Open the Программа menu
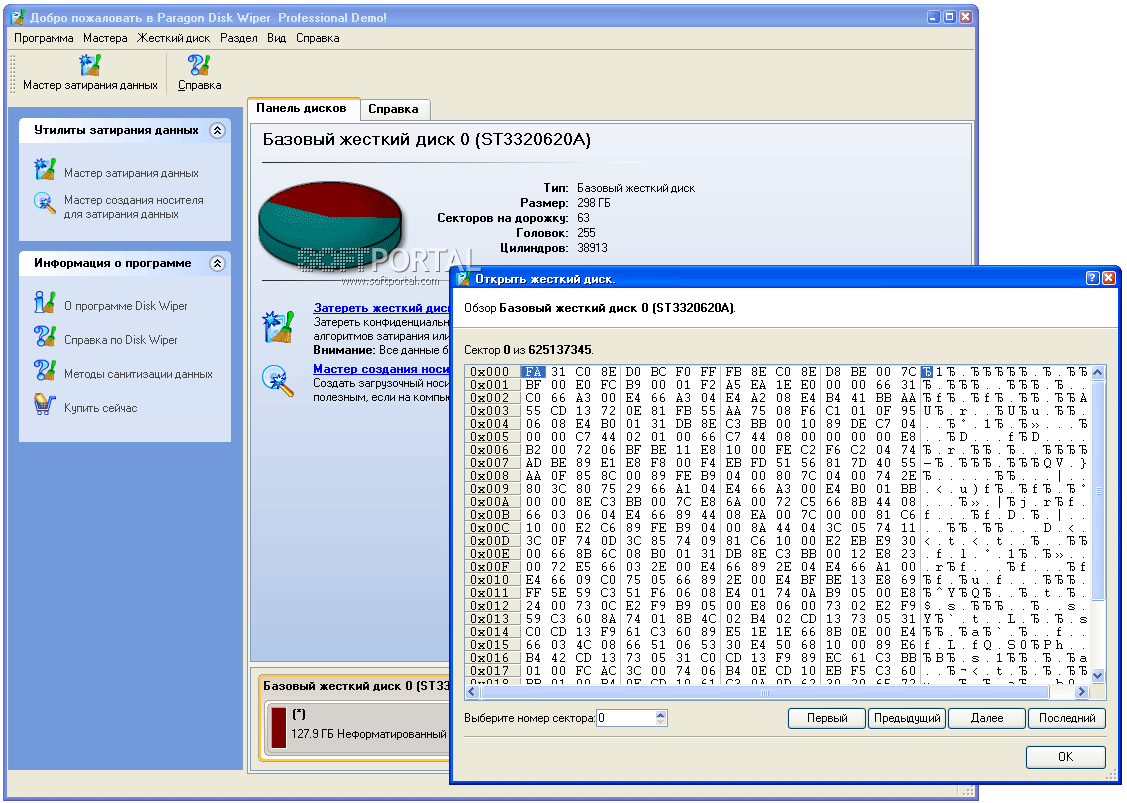 44,38
